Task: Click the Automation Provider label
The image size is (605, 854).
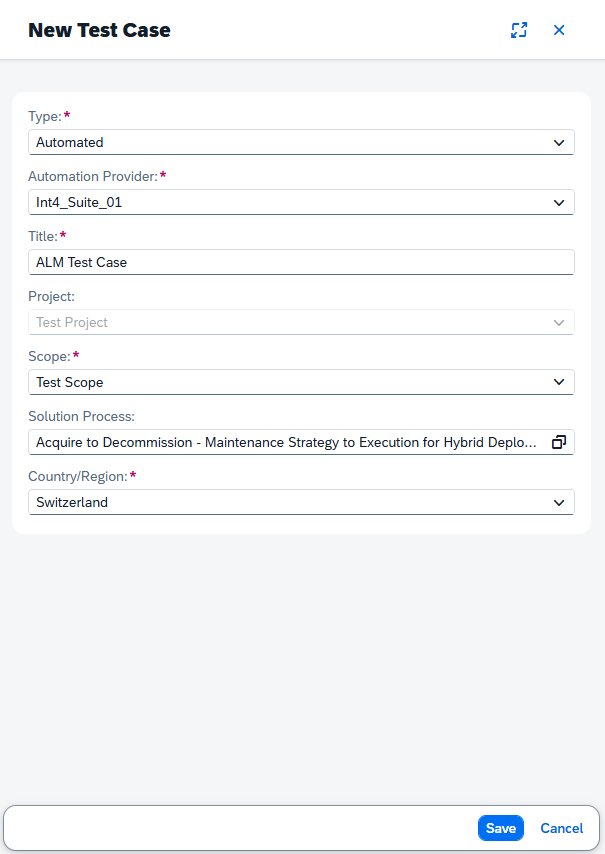Action: pos(93,176)
